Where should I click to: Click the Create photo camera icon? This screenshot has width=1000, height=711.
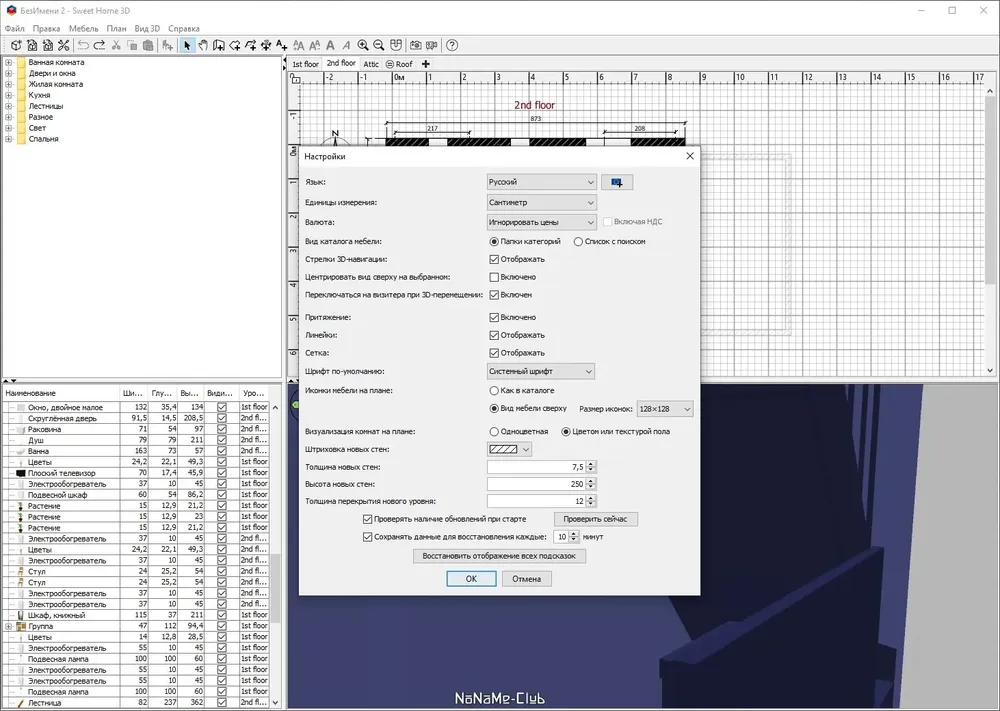pos(415,45)
